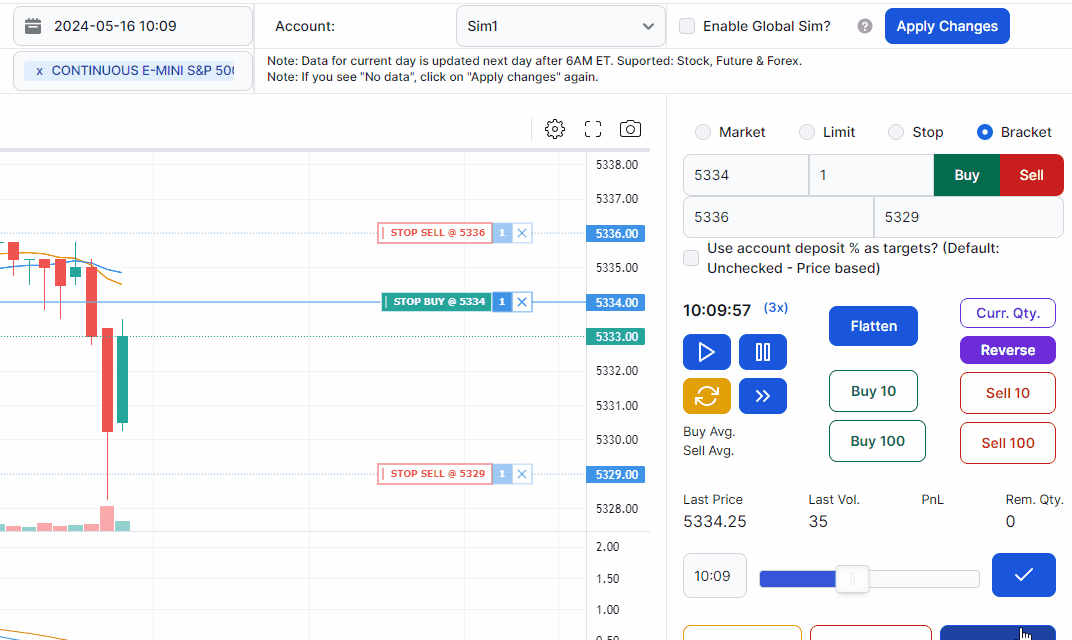Click date field 2024-05-16 10:09

click(133, 26)
